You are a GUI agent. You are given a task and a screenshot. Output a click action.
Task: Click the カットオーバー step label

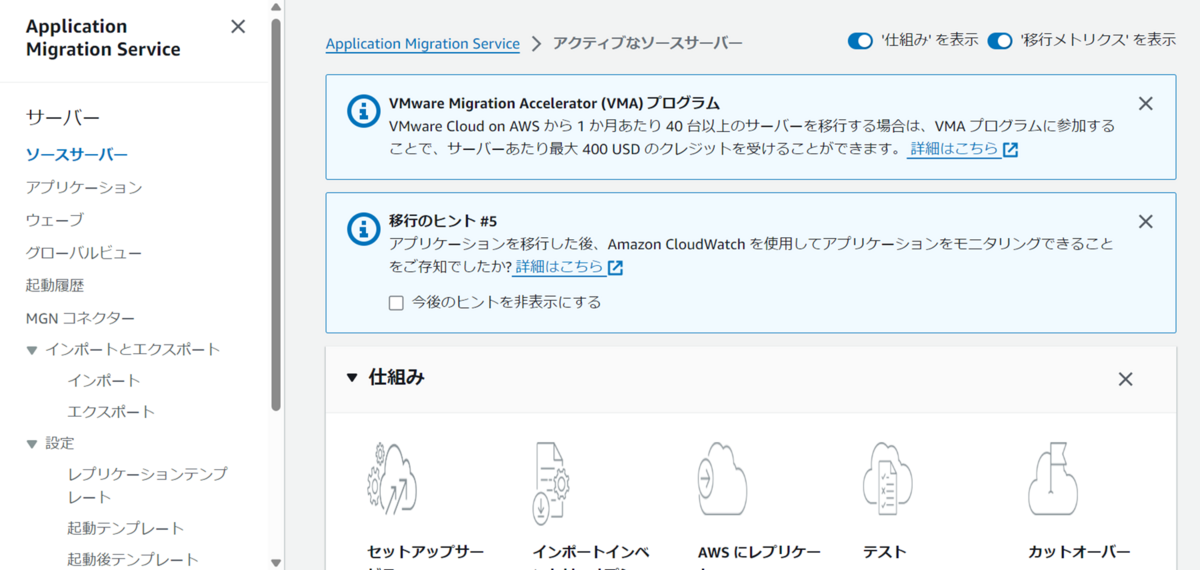point(1079,552)
